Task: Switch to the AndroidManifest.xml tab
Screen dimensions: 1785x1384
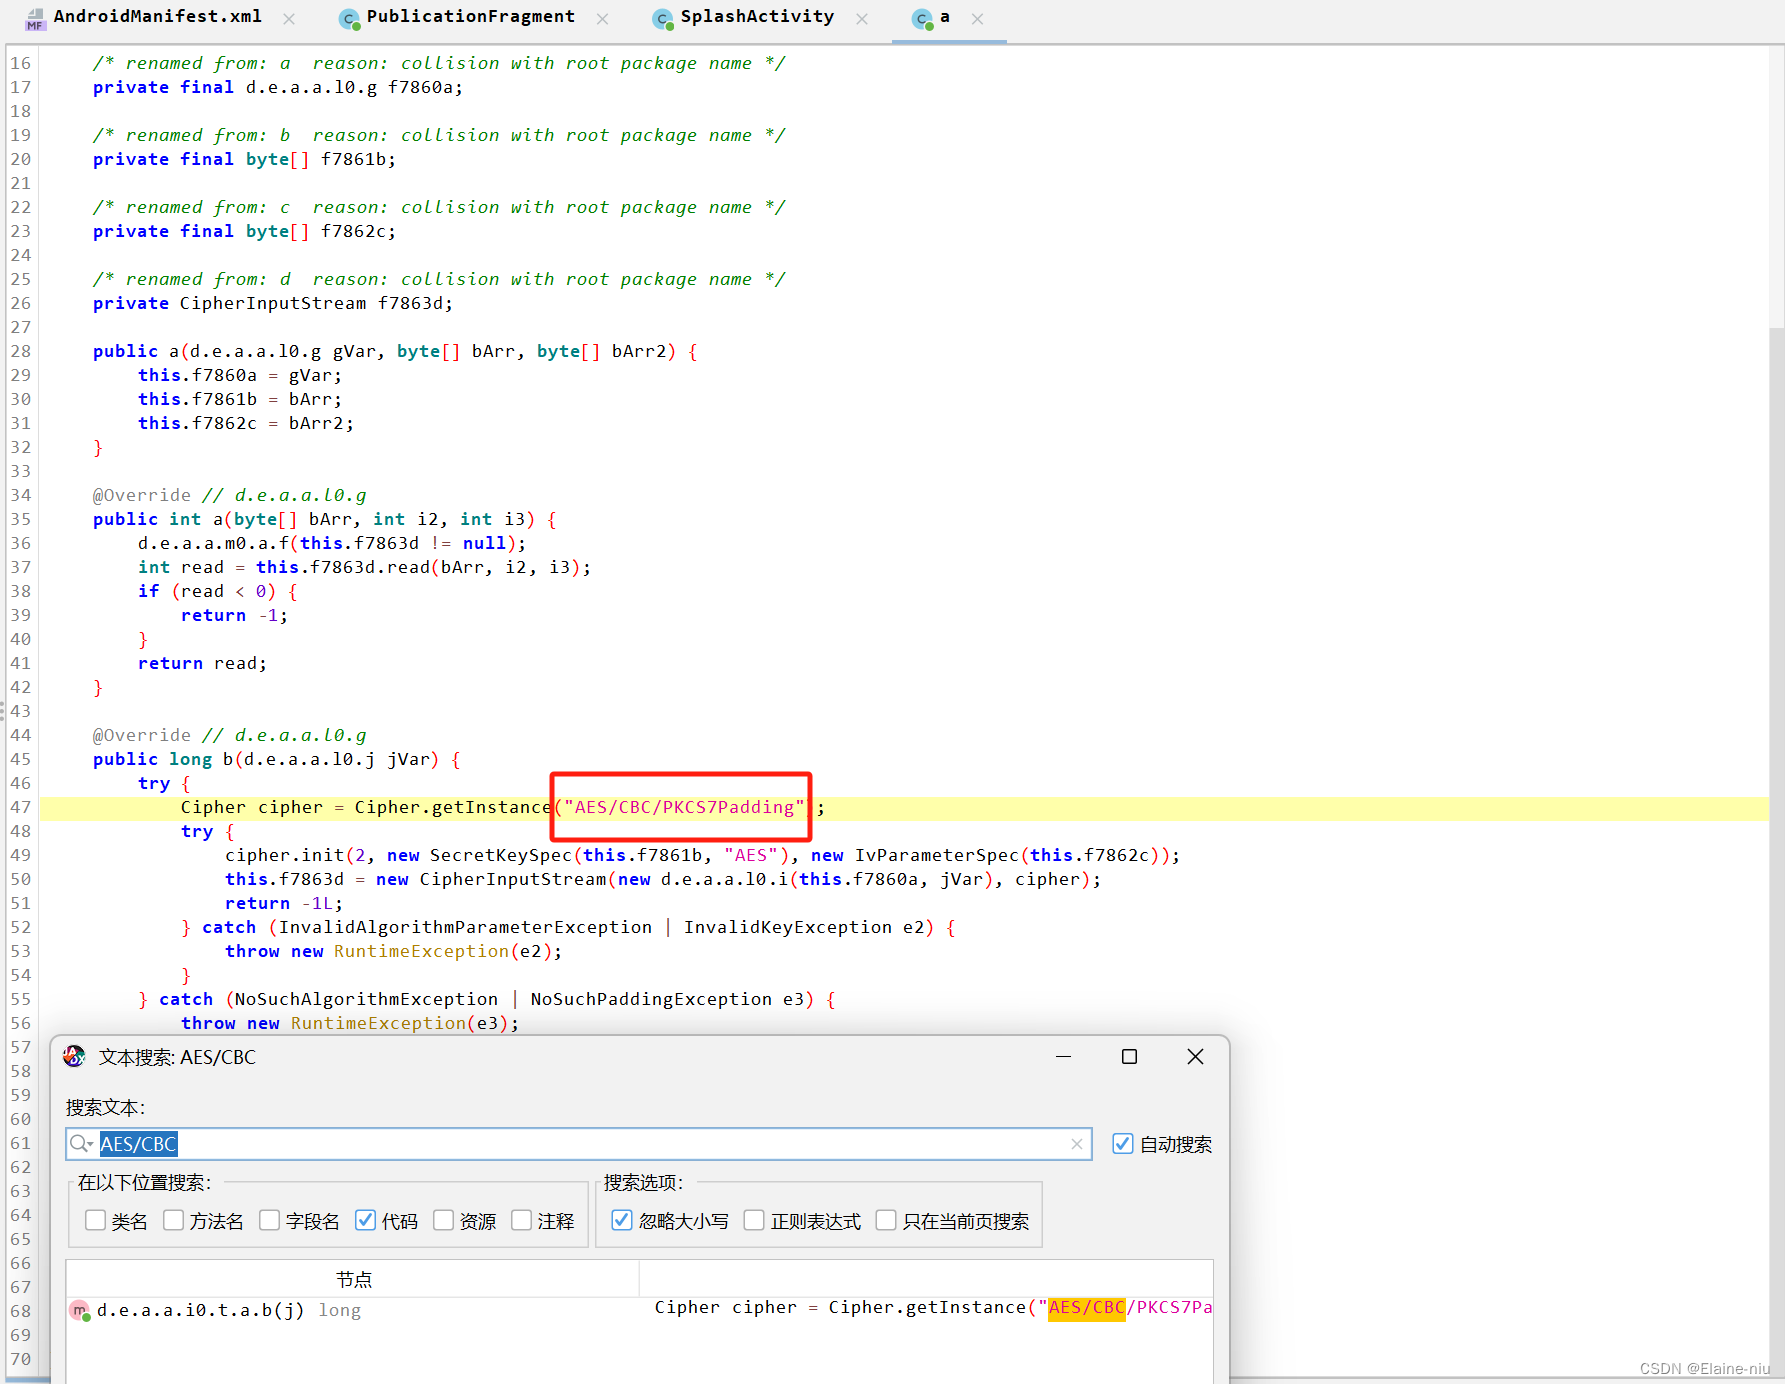Action: pyautogui.click(x=157, y=17)
